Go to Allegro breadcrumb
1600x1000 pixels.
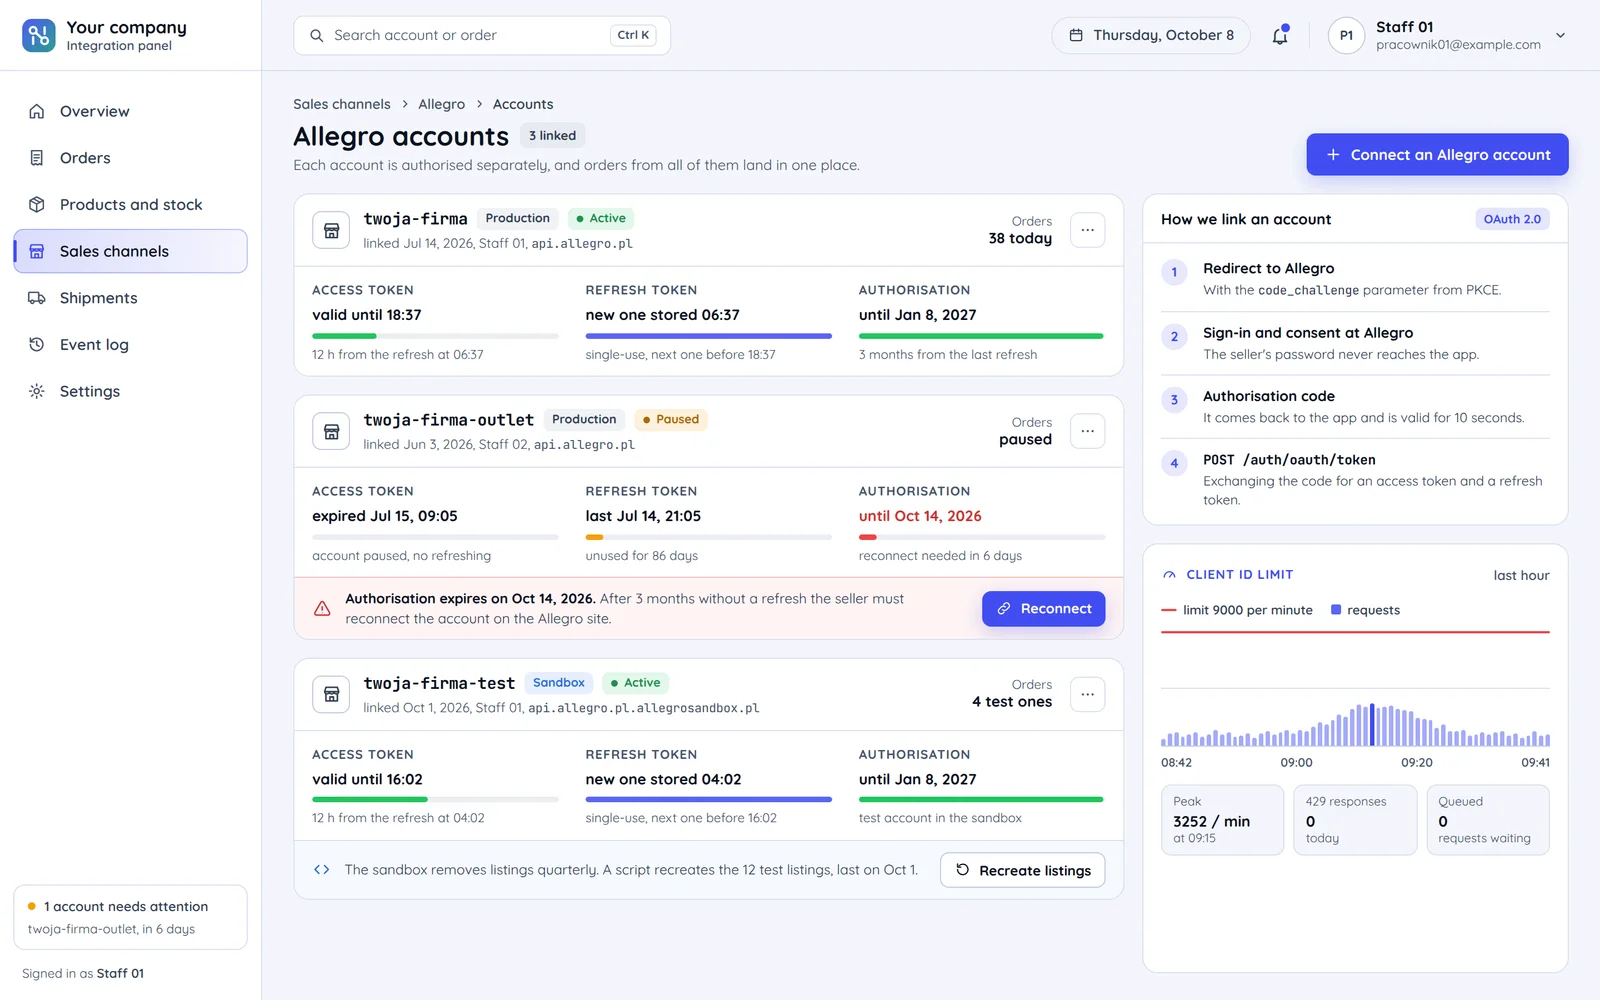click(x=441, y=104)
